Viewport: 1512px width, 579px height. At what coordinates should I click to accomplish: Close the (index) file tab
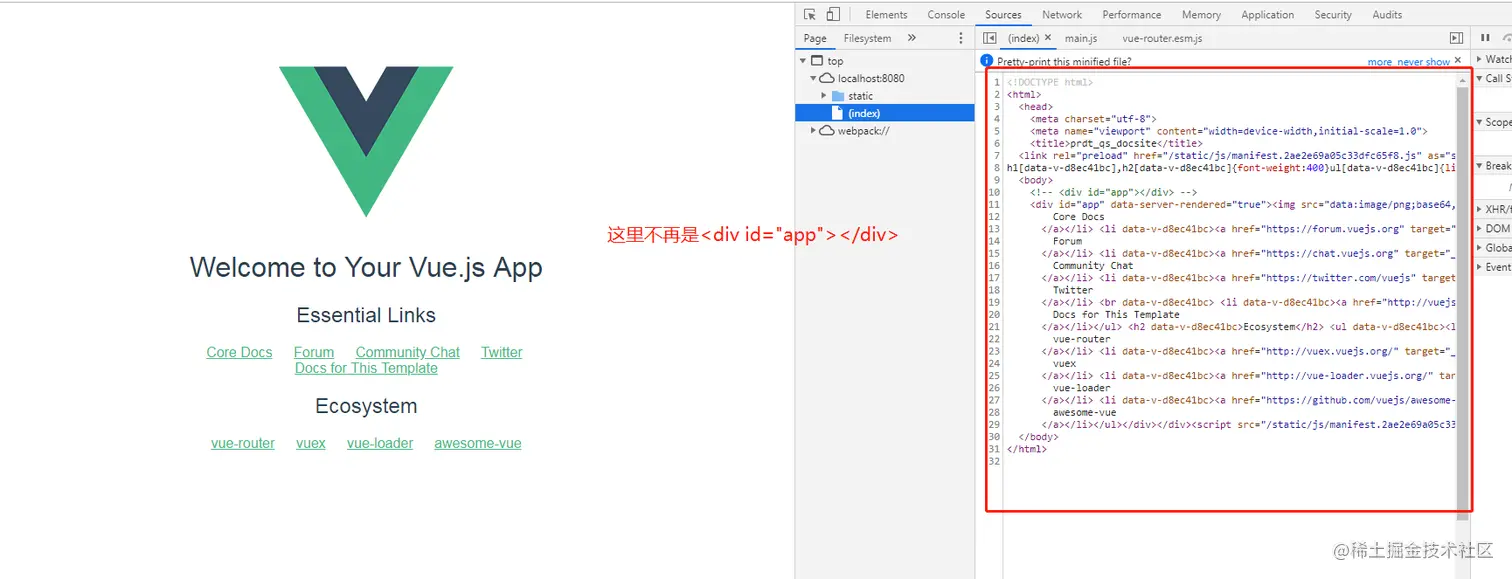(1049, 38)
